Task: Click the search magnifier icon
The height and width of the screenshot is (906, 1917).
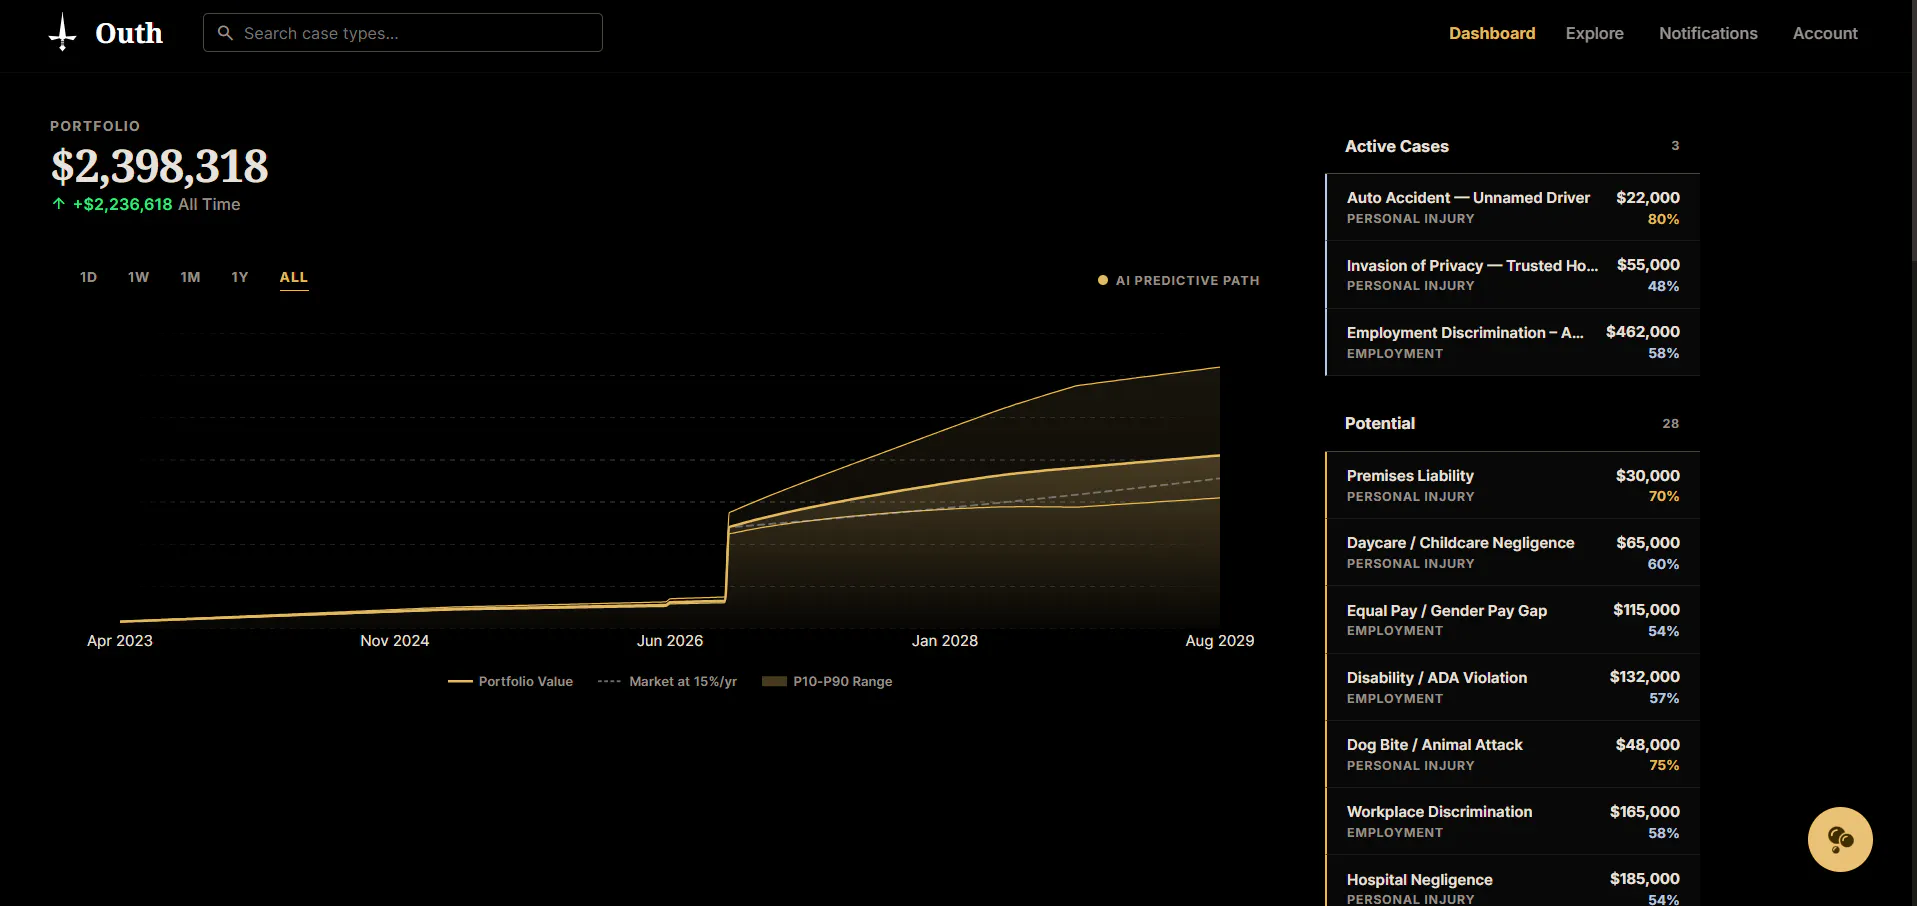Action: coord(225,33)
